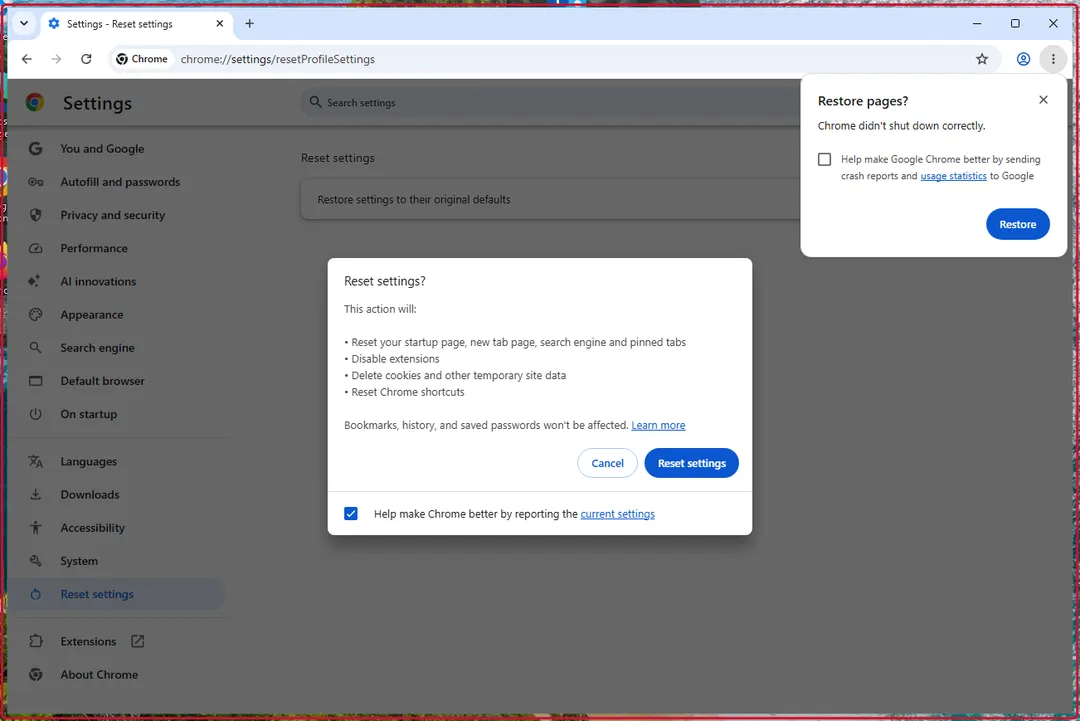This screenshot has width=1080, height=721.
Task: Click the Accessibility person icon
Action: pyautogui.click(x=35, y=527)
